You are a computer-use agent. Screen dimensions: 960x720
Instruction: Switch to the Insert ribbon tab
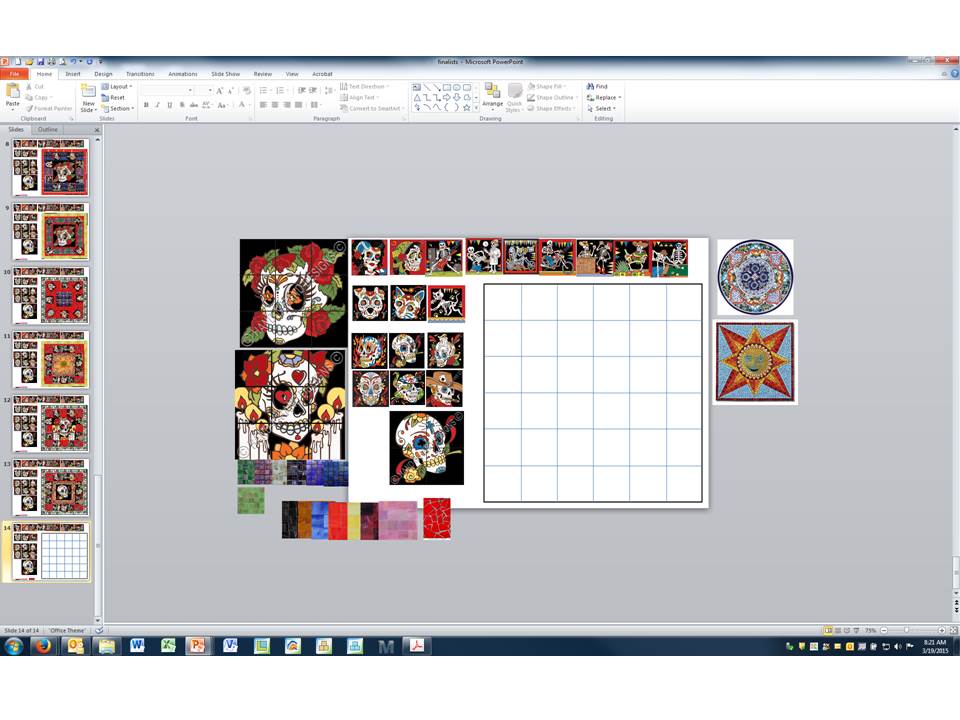click(73, 74)
